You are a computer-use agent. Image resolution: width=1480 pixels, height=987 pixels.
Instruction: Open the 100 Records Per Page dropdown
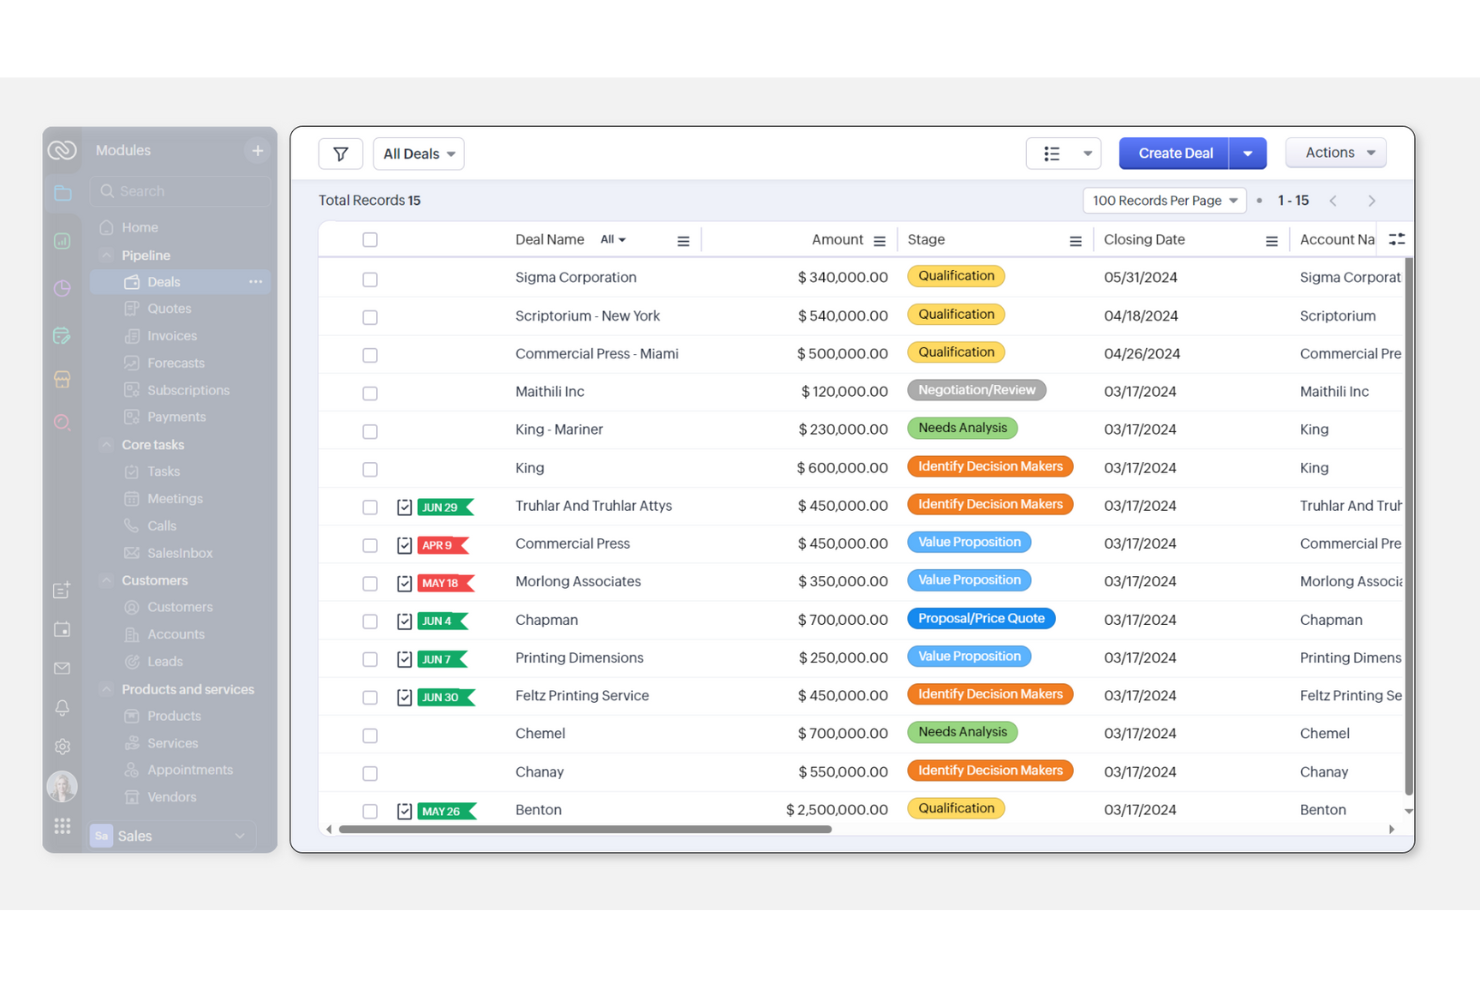click(x=1164, y=200)
